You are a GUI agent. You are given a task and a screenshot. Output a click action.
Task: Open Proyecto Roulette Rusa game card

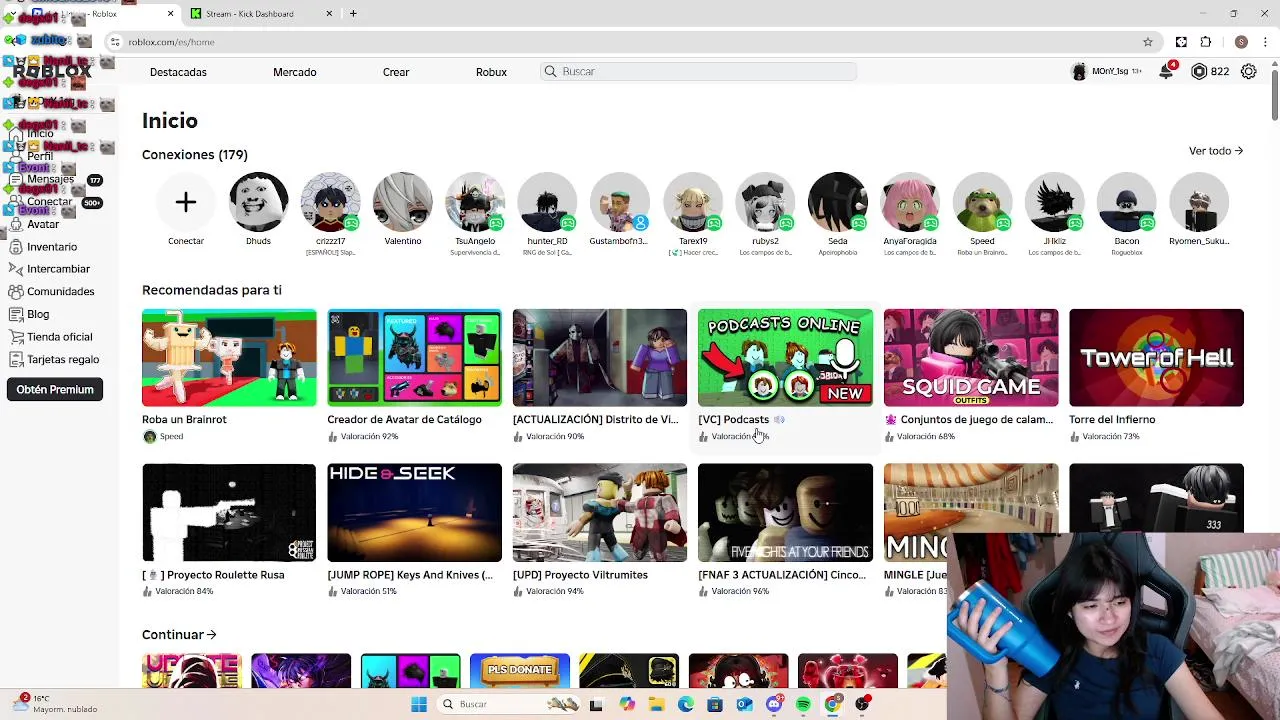229,530
